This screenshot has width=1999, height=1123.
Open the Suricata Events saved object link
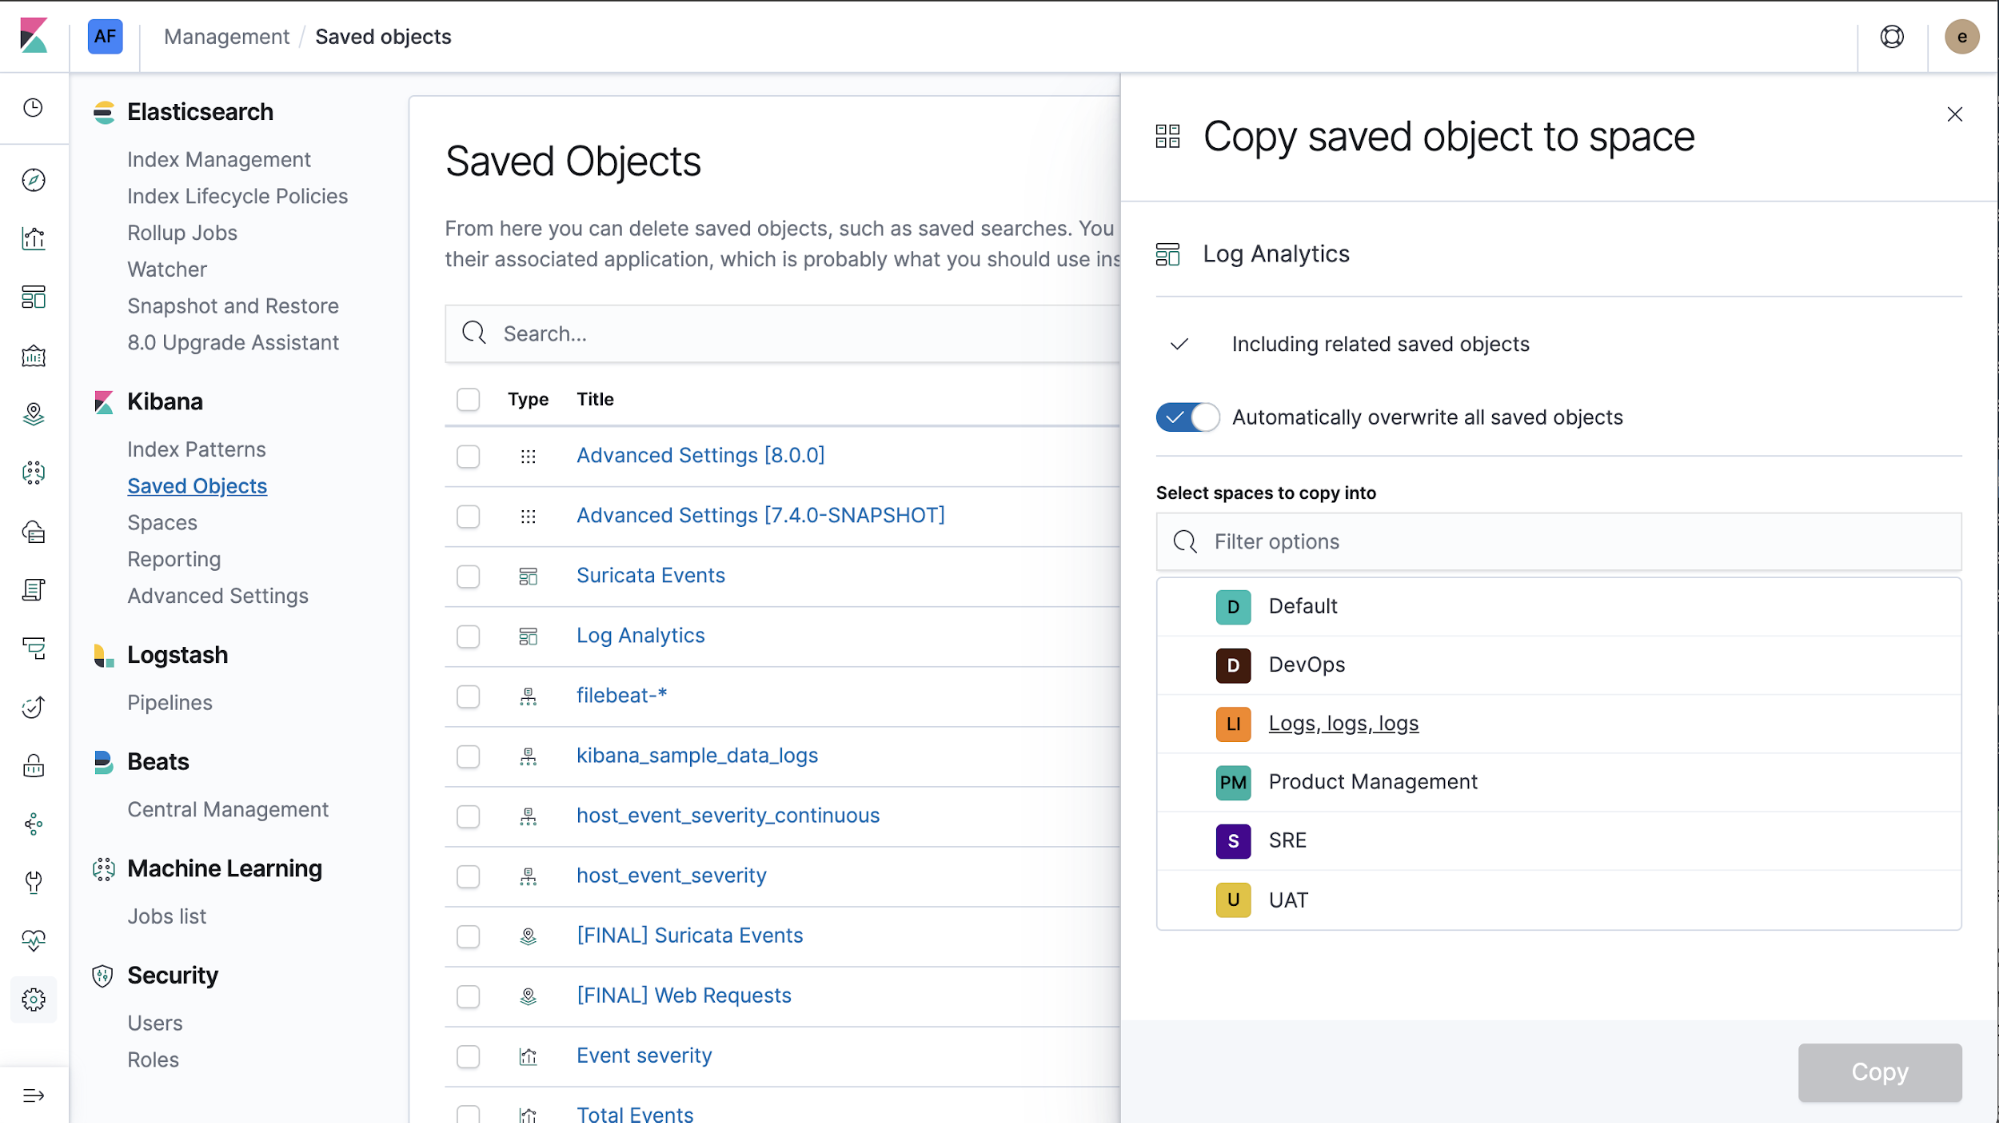pyautogui.click(x=650, y=575)
